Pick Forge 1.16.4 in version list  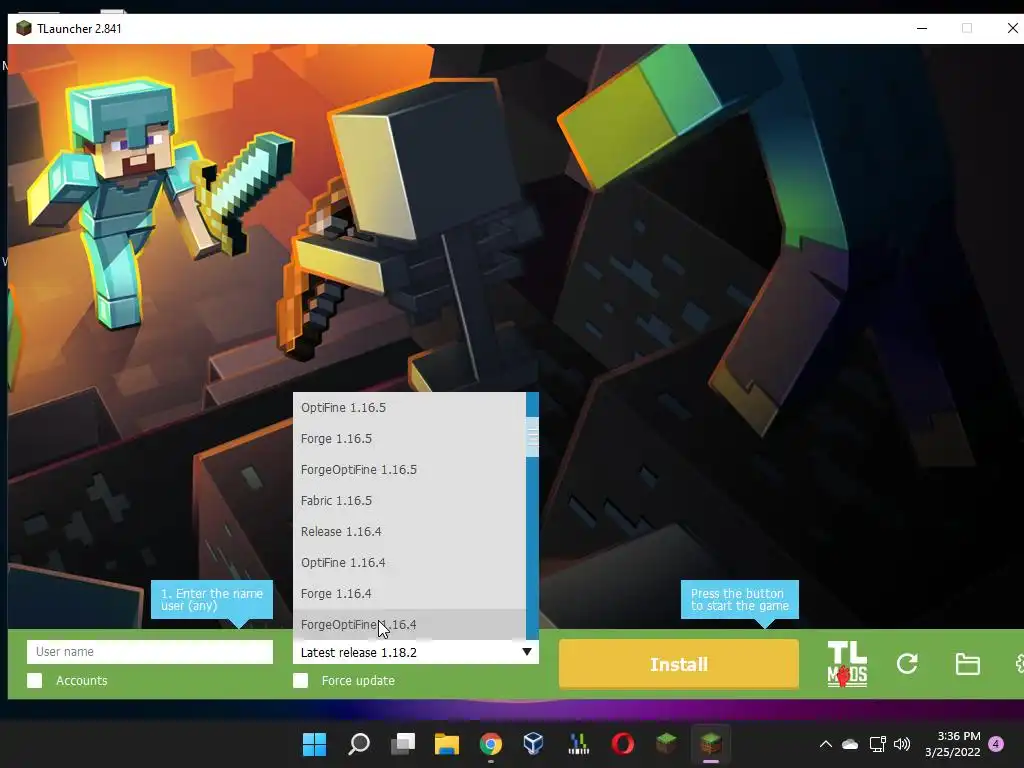(409, 594)
